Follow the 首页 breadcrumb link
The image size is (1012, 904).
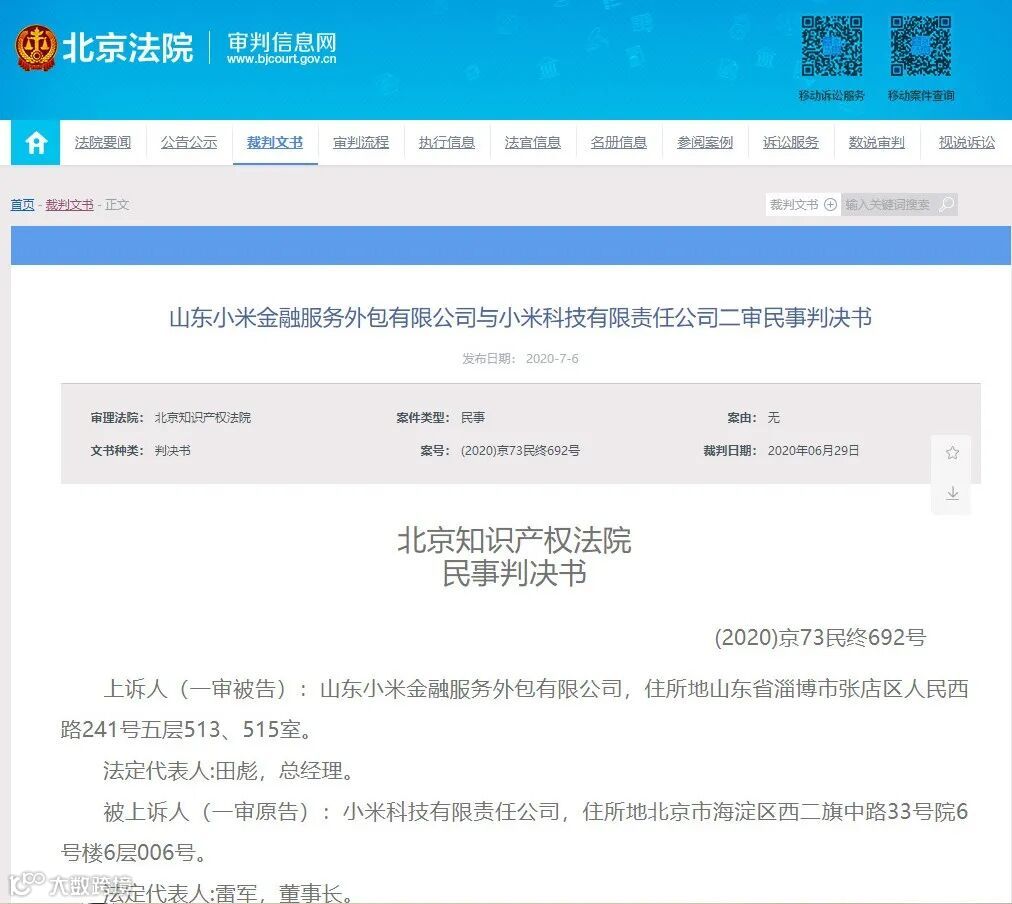click(23, 205)
